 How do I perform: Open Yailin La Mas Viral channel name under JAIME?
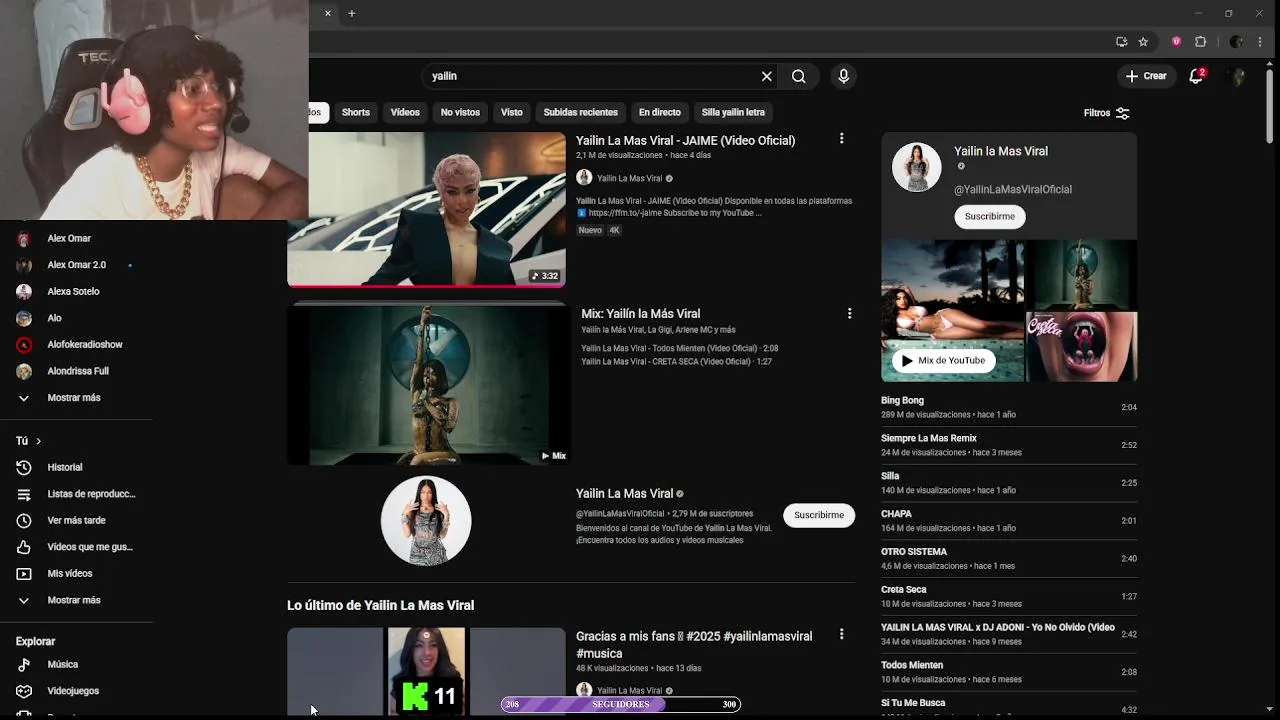[629, 178]
